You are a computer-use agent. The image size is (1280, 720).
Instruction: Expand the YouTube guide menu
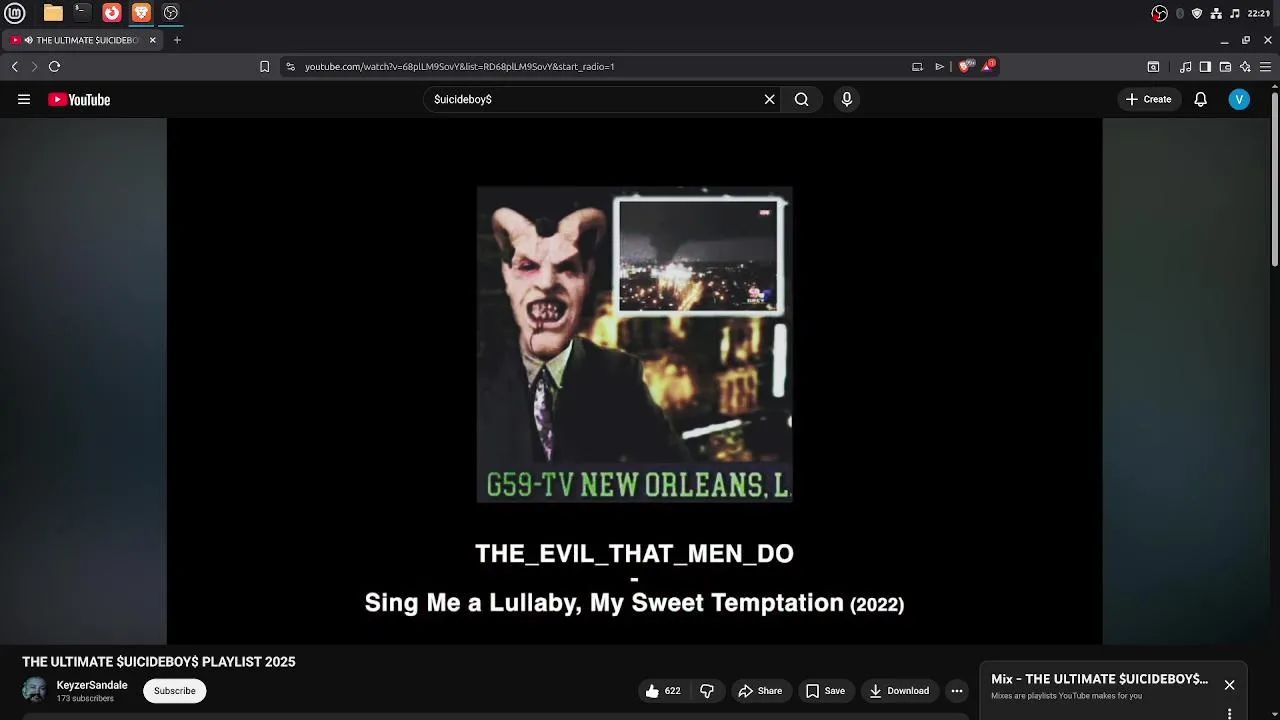point(24,99)
